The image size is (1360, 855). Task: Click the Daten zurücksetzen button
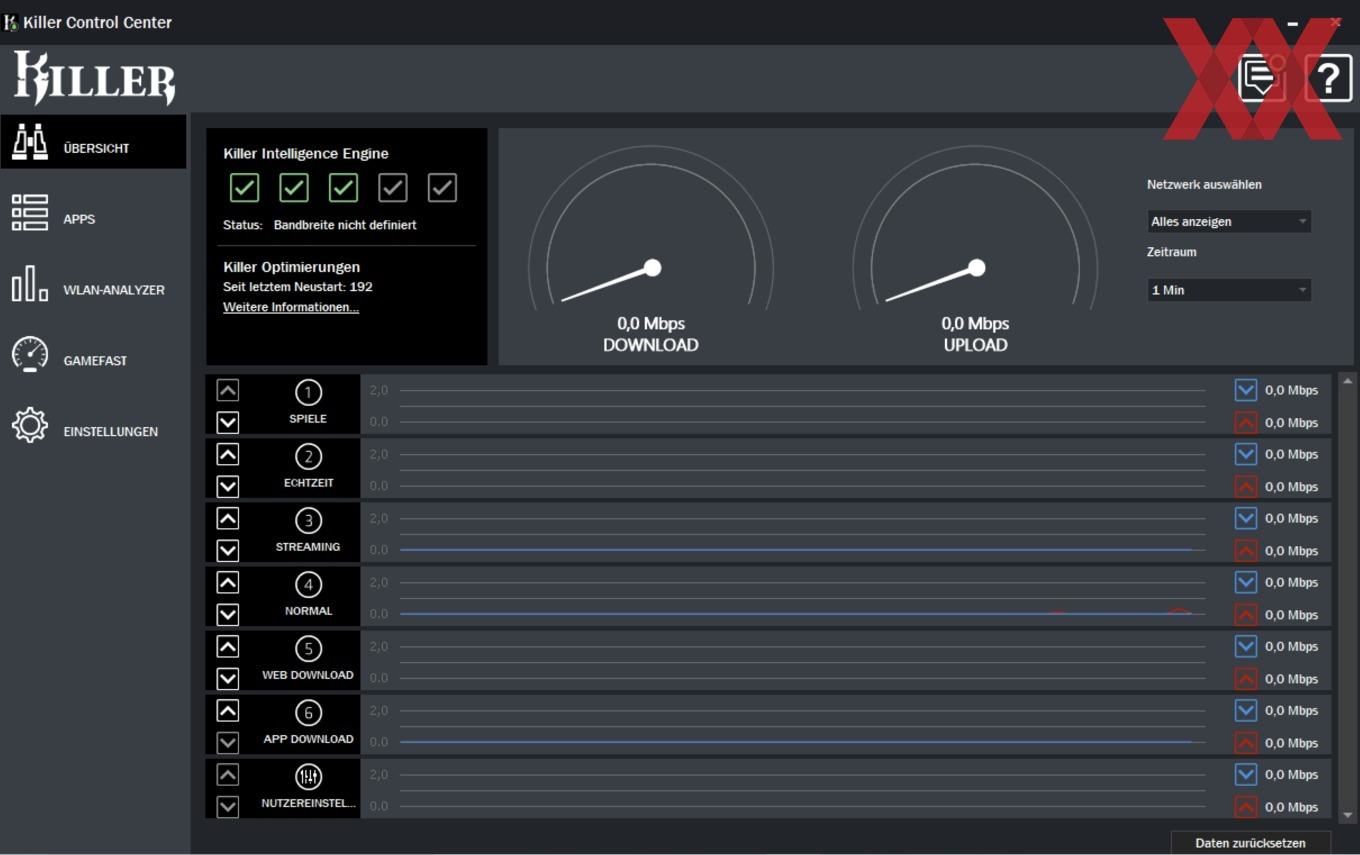[1251, 843]
